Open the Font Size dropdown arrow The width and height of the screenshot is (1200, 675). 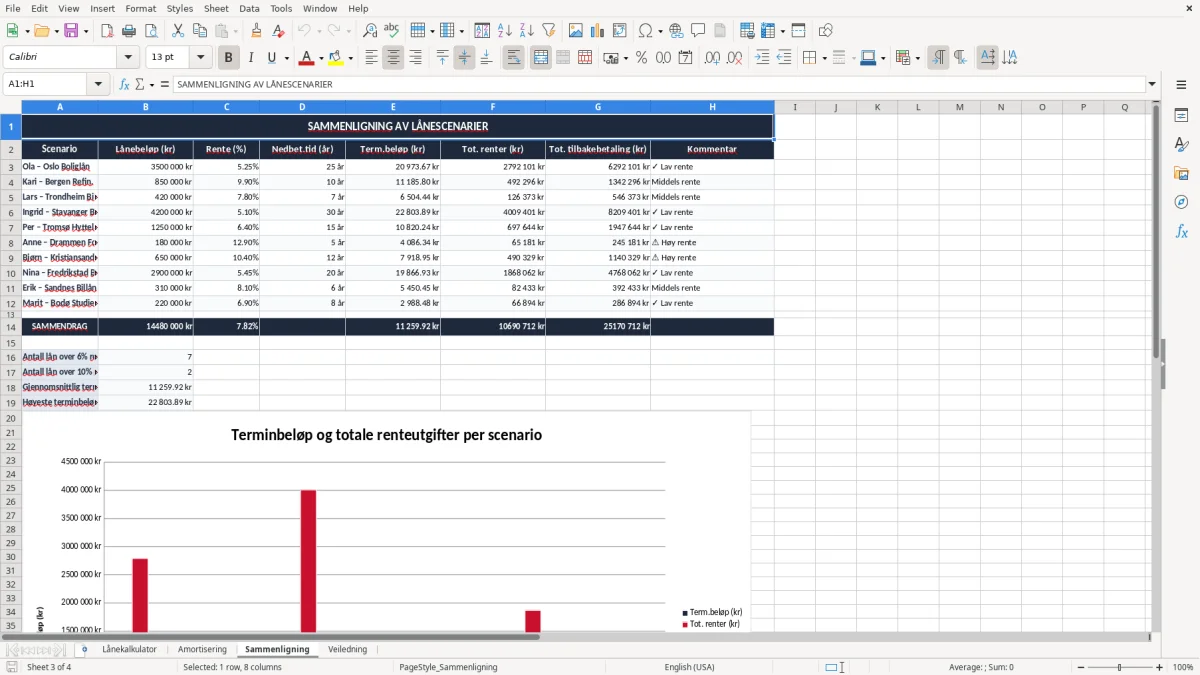point(200,58)
